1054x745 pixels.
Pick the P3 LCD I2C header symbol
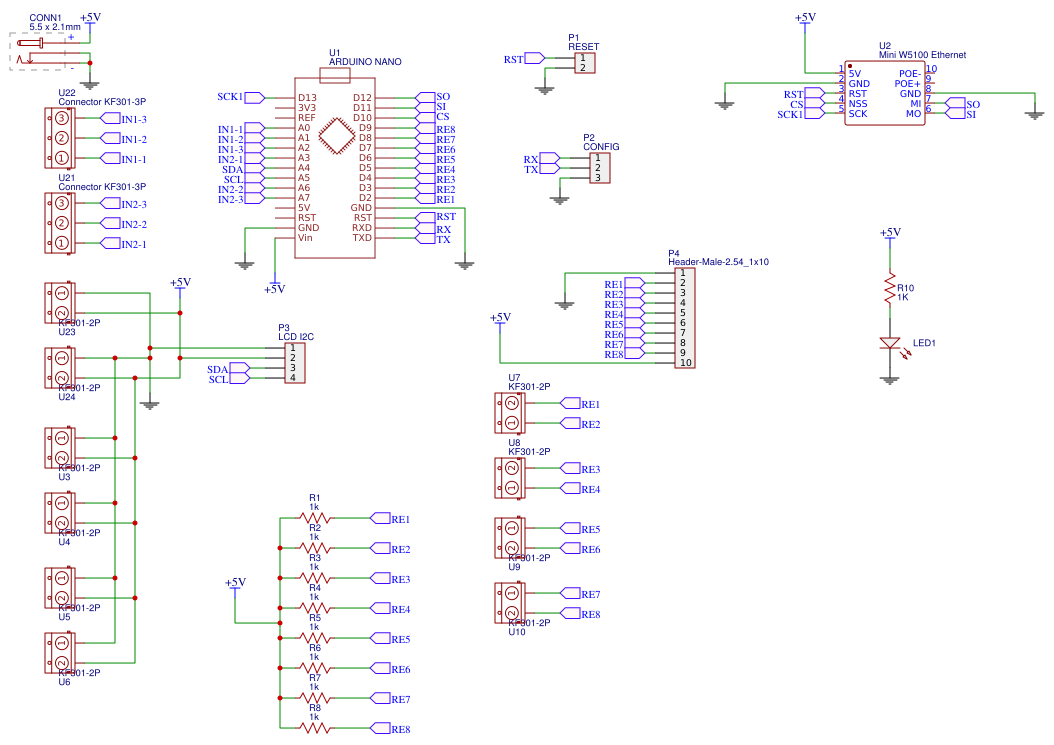click(294, 363)
